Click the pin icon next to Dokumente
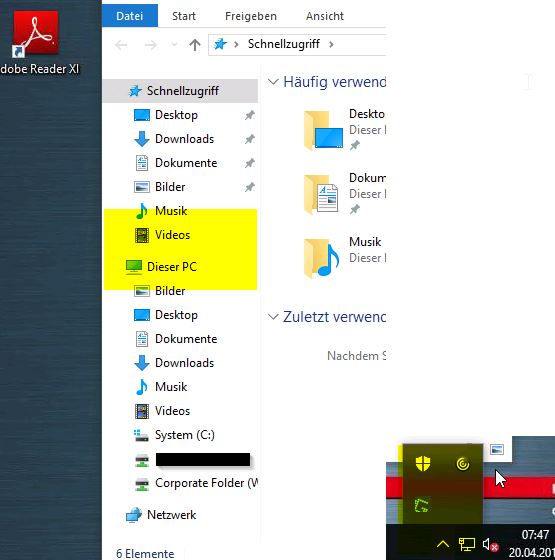 (x=249, y=163)
